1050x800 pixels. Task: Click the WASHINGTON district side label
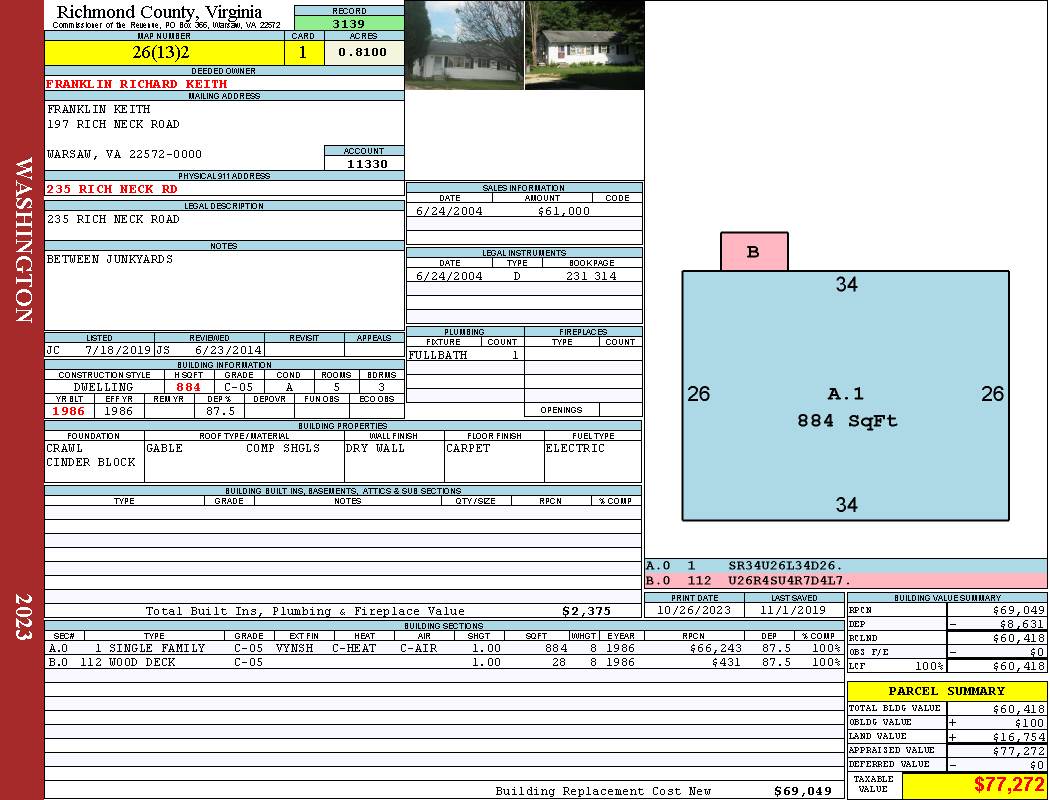[x=23, y=240]
